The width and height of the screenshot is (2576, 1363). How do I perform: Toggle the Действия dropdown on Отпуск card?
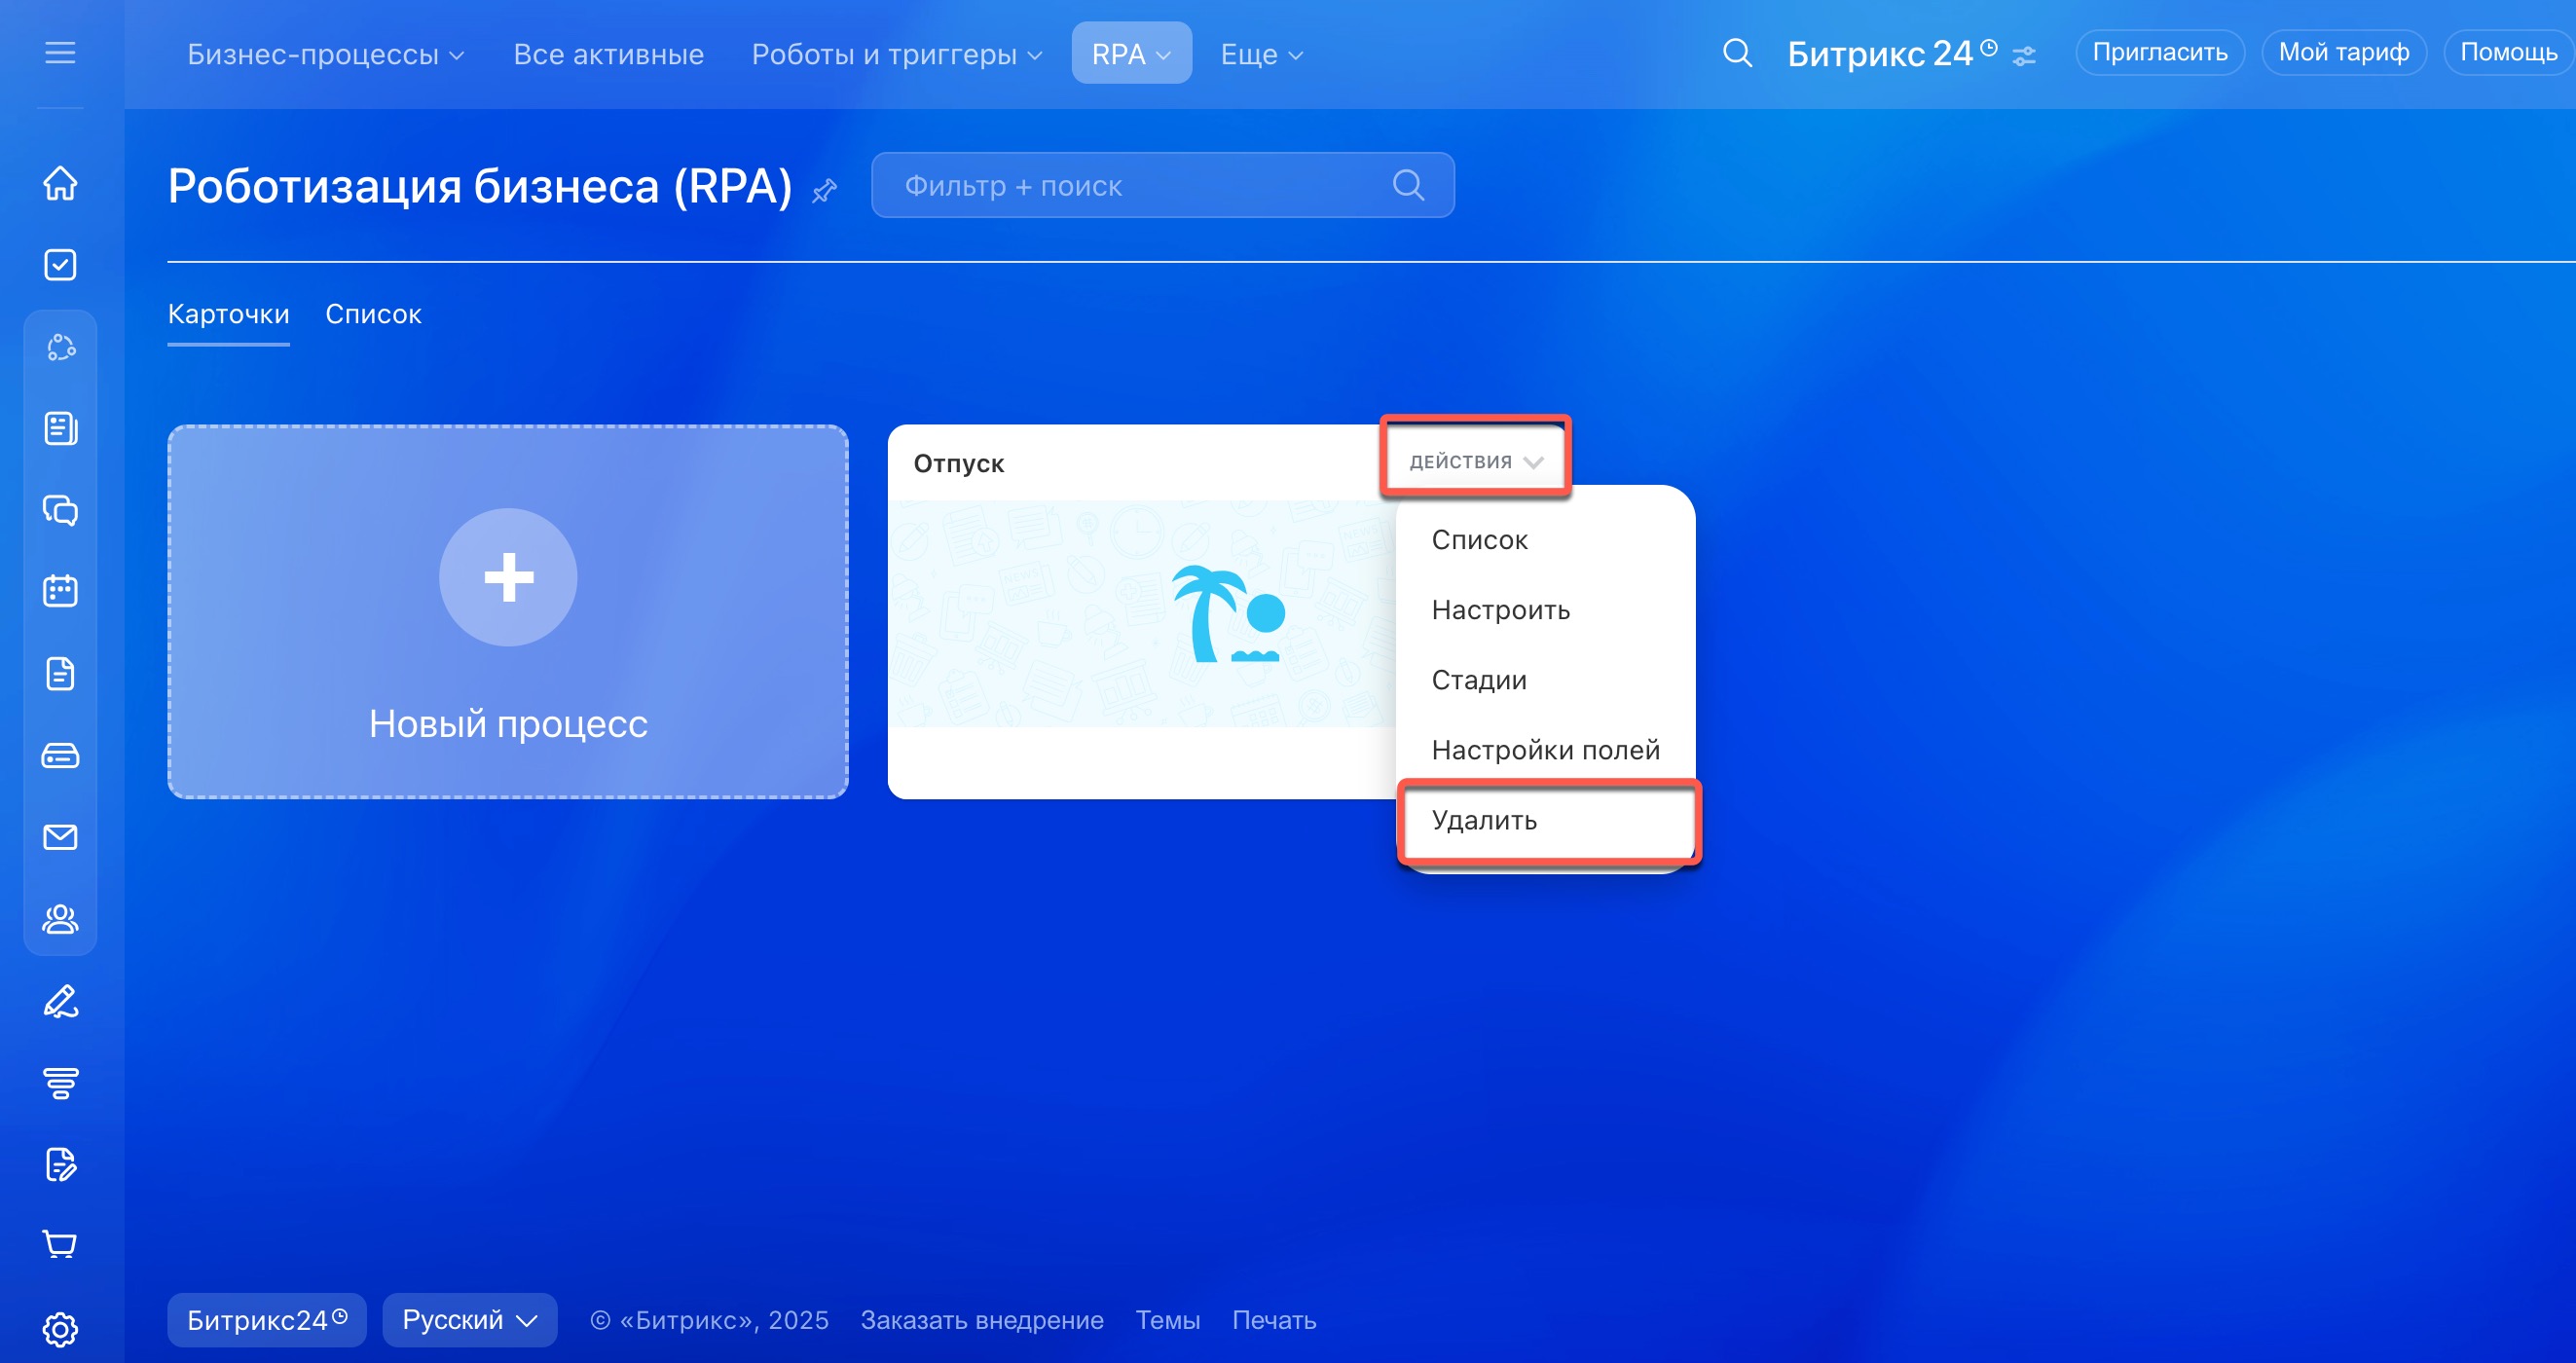[x=1475, y=461]
